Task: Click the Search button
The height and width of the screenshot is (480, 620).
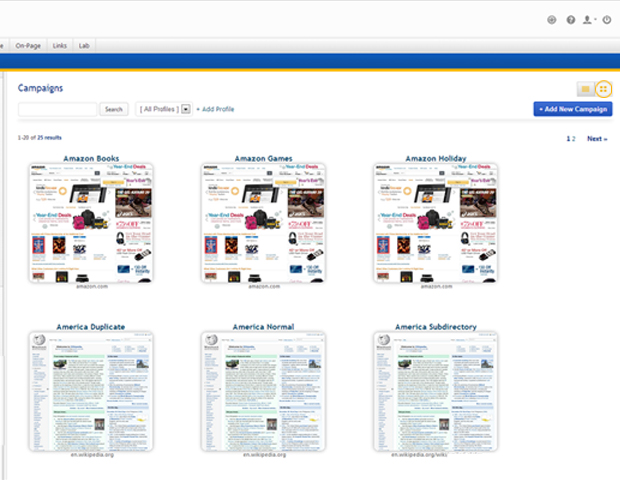Action: [x=114, y=109]
